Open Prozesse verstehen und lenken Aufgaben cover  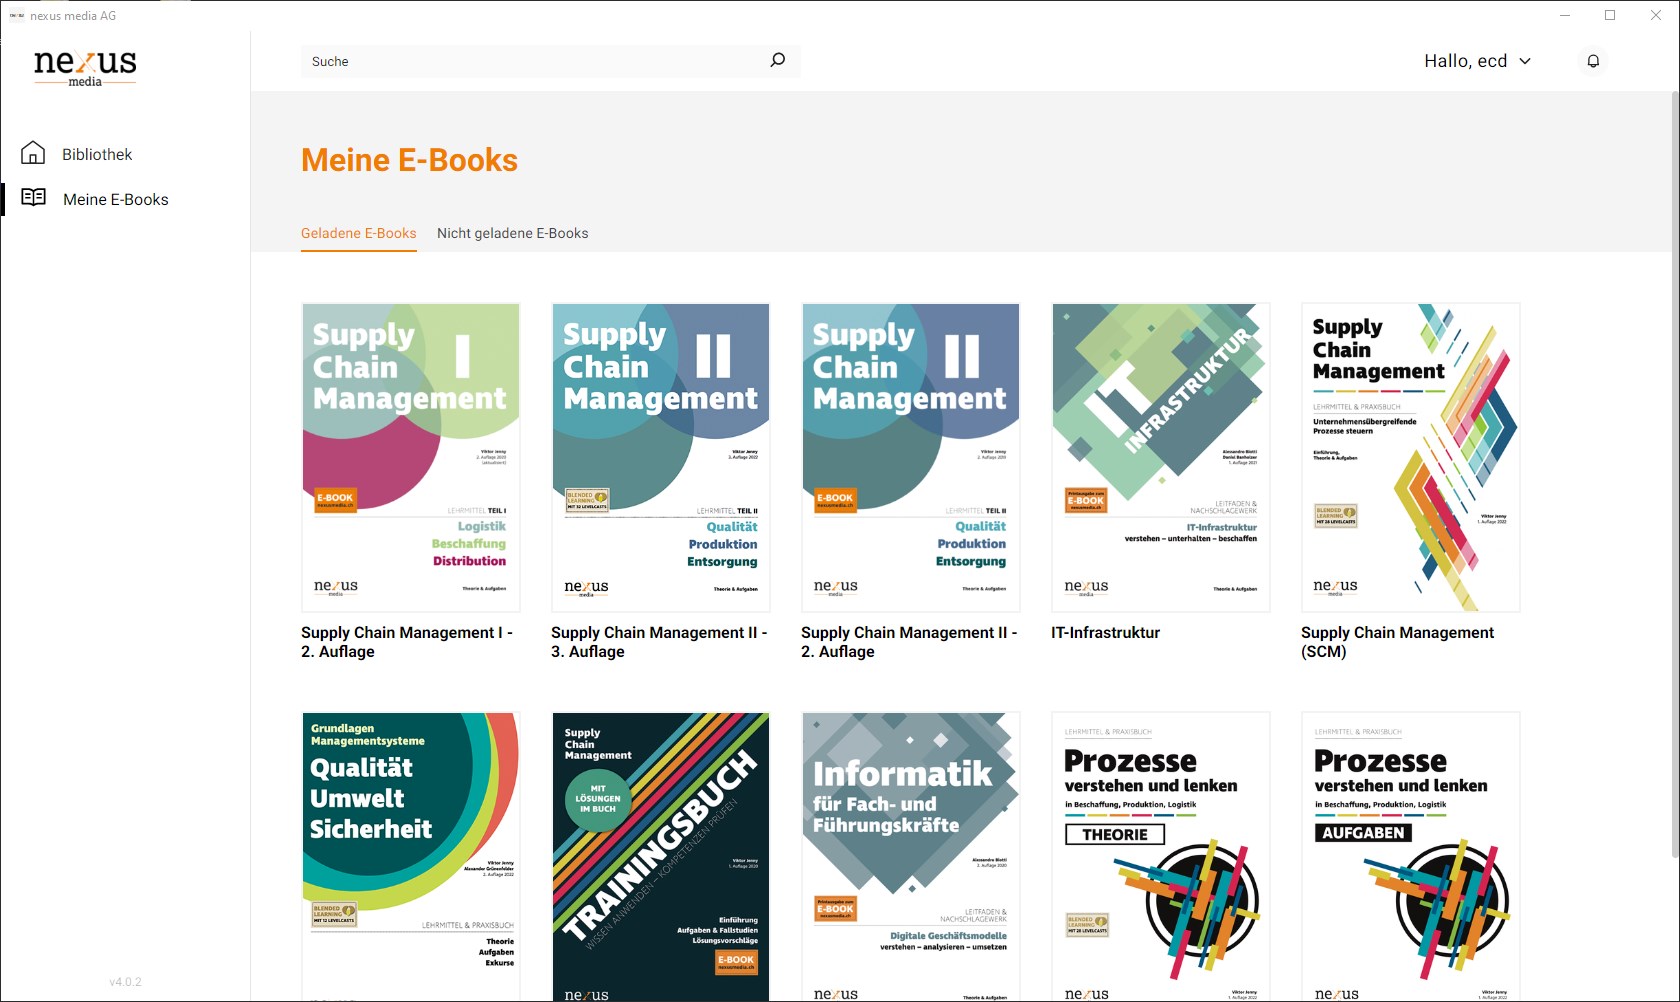[1411, 857]
